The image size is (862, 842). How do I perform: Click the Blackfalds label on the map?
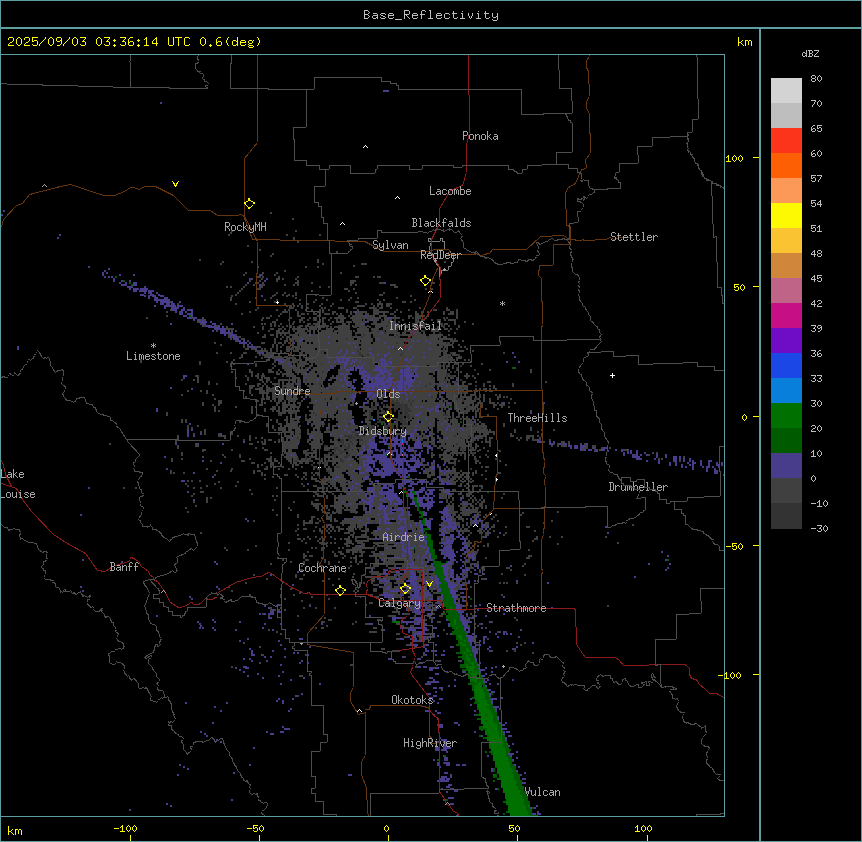tap(441, 223)
